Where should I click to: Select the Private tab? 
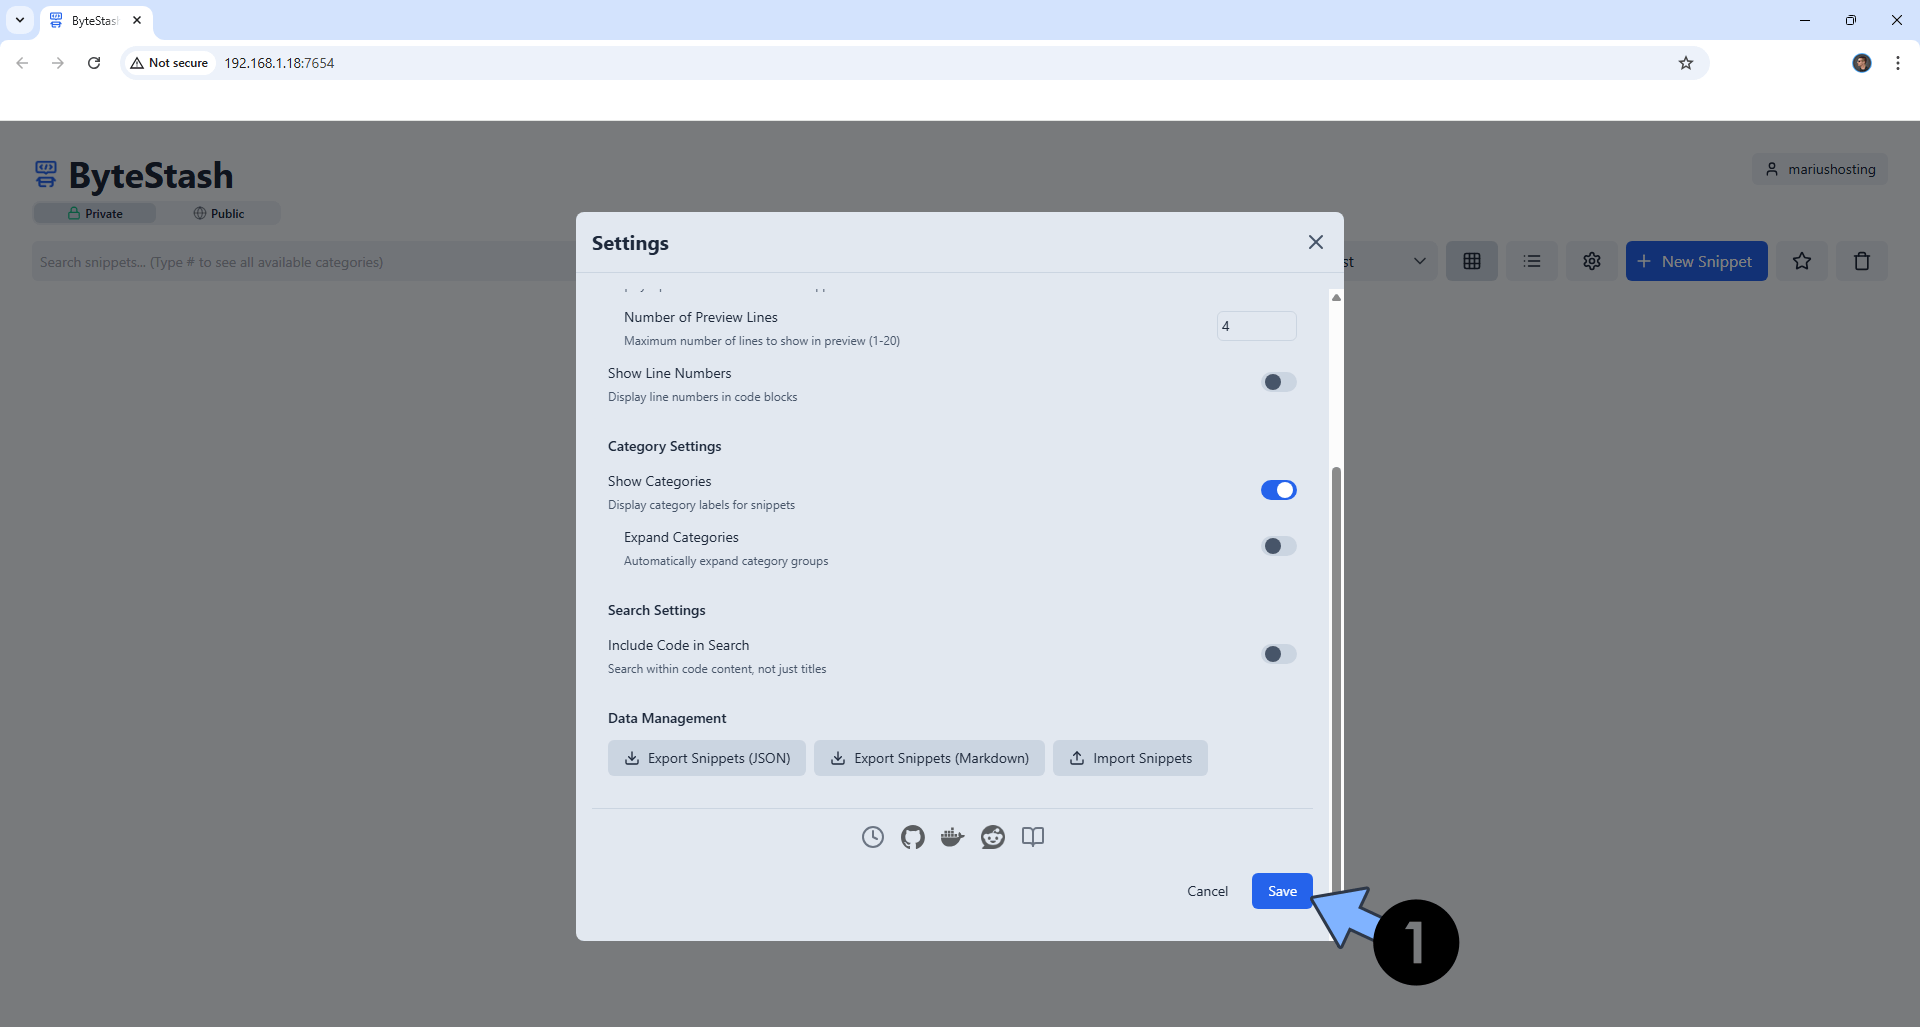[x=95, y=213]
